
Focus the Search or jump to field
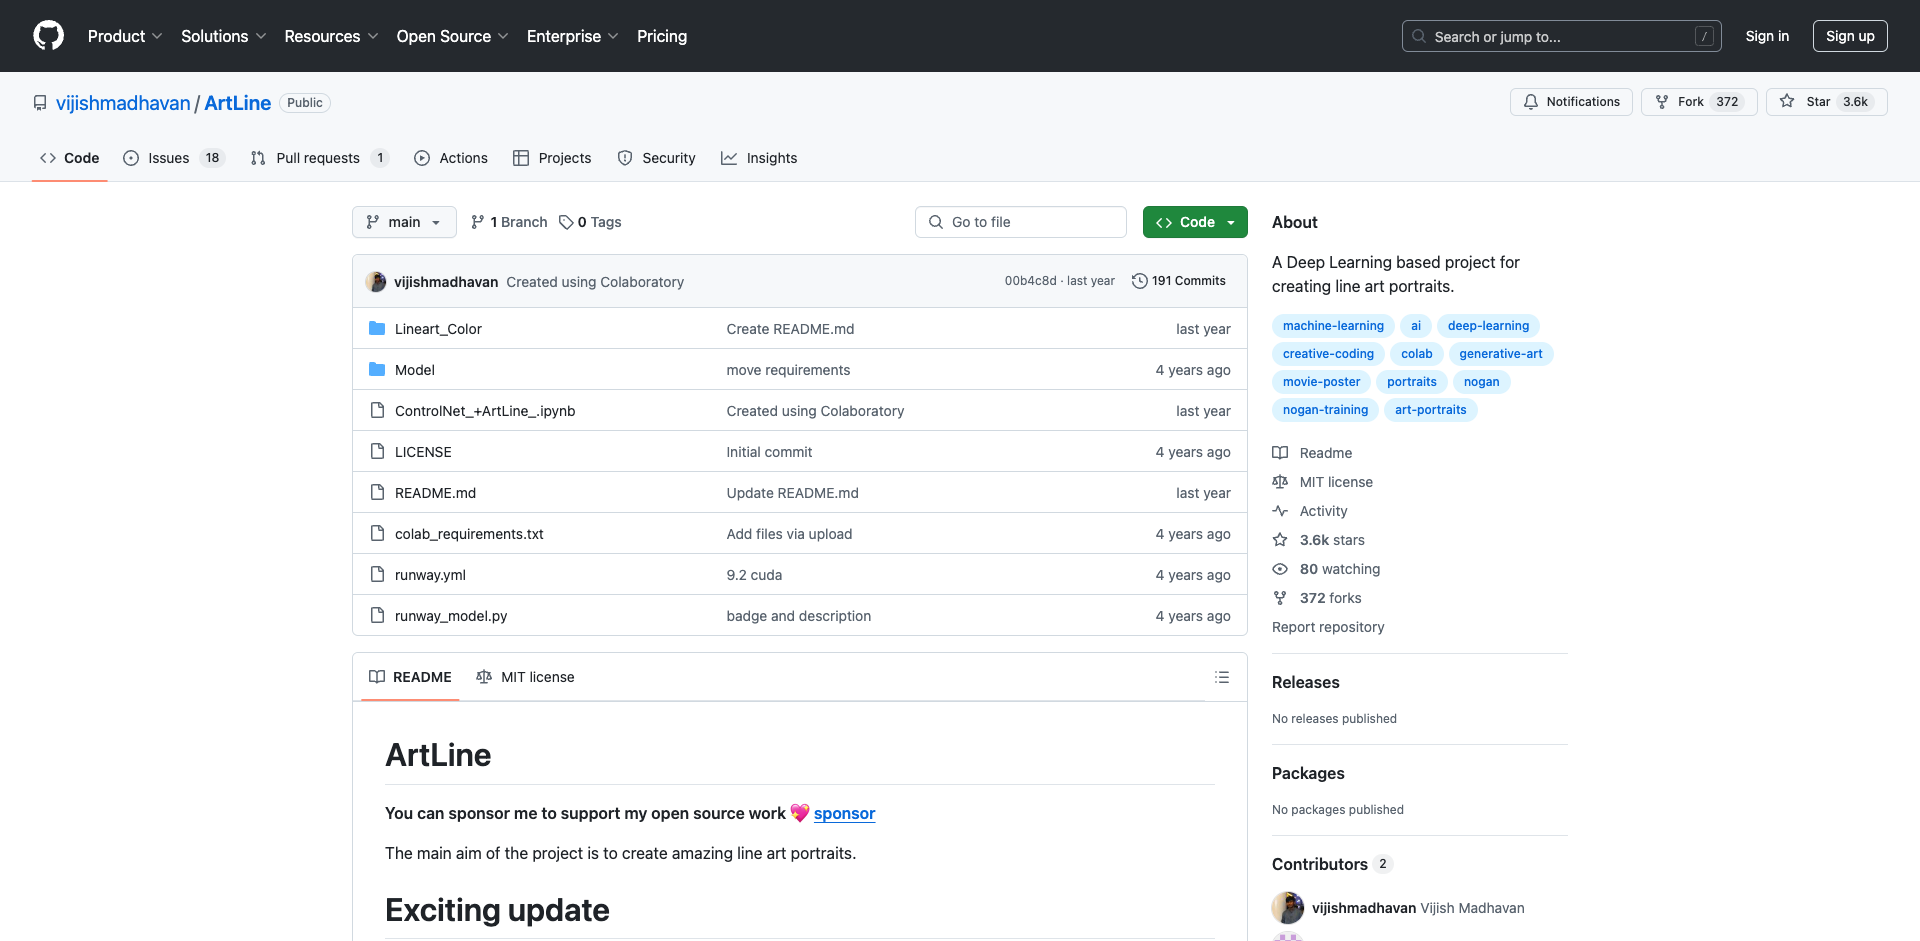pos(1562,36)
